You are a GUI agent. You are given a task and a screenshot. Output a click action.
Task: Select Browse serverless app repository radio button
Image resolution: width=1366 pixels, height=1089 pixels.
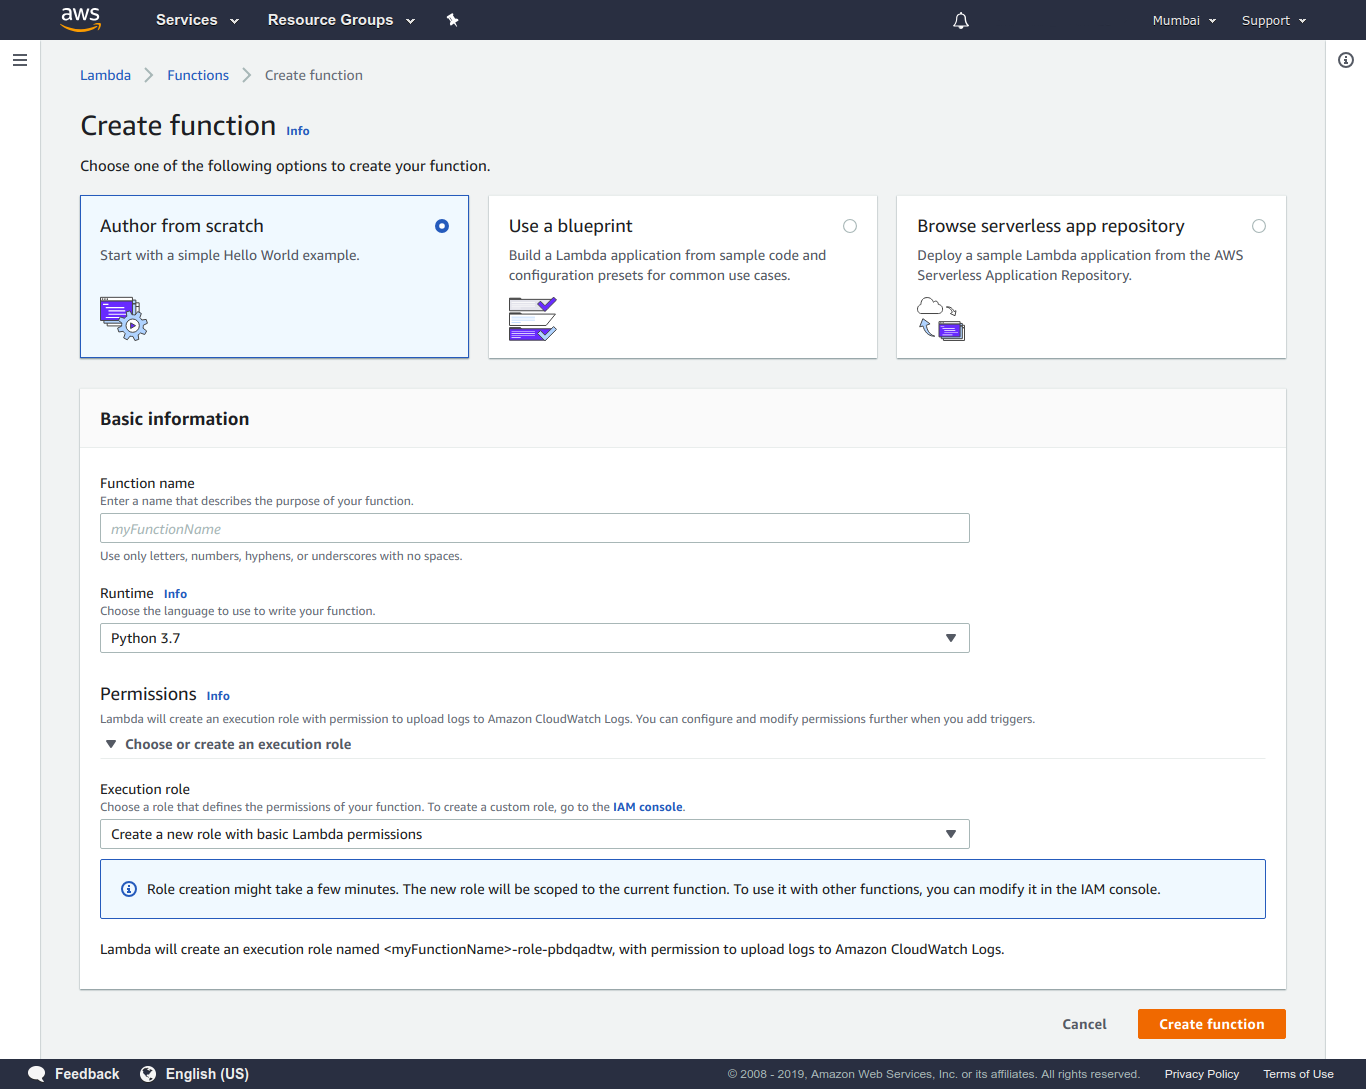click(x=1259, y=226)
